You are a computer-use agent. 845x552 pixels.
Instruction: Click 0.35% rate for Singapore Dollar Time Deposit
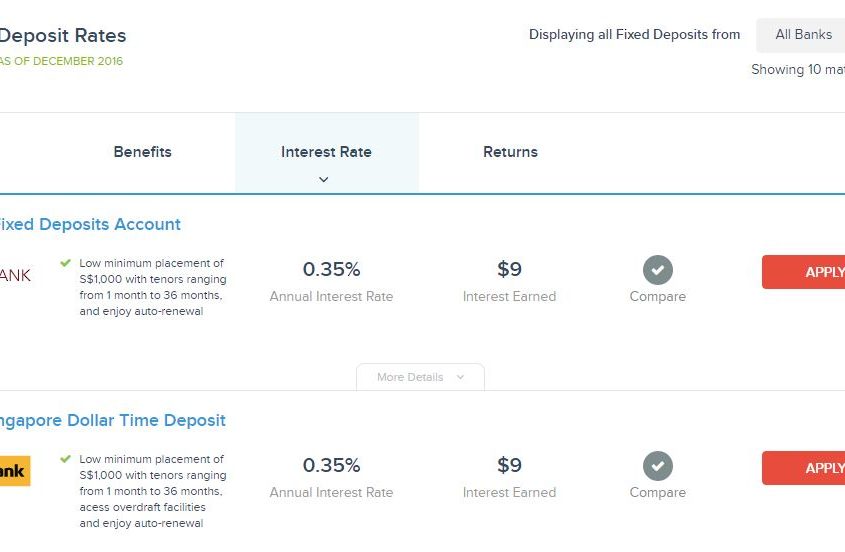click(x=331, y=465)
